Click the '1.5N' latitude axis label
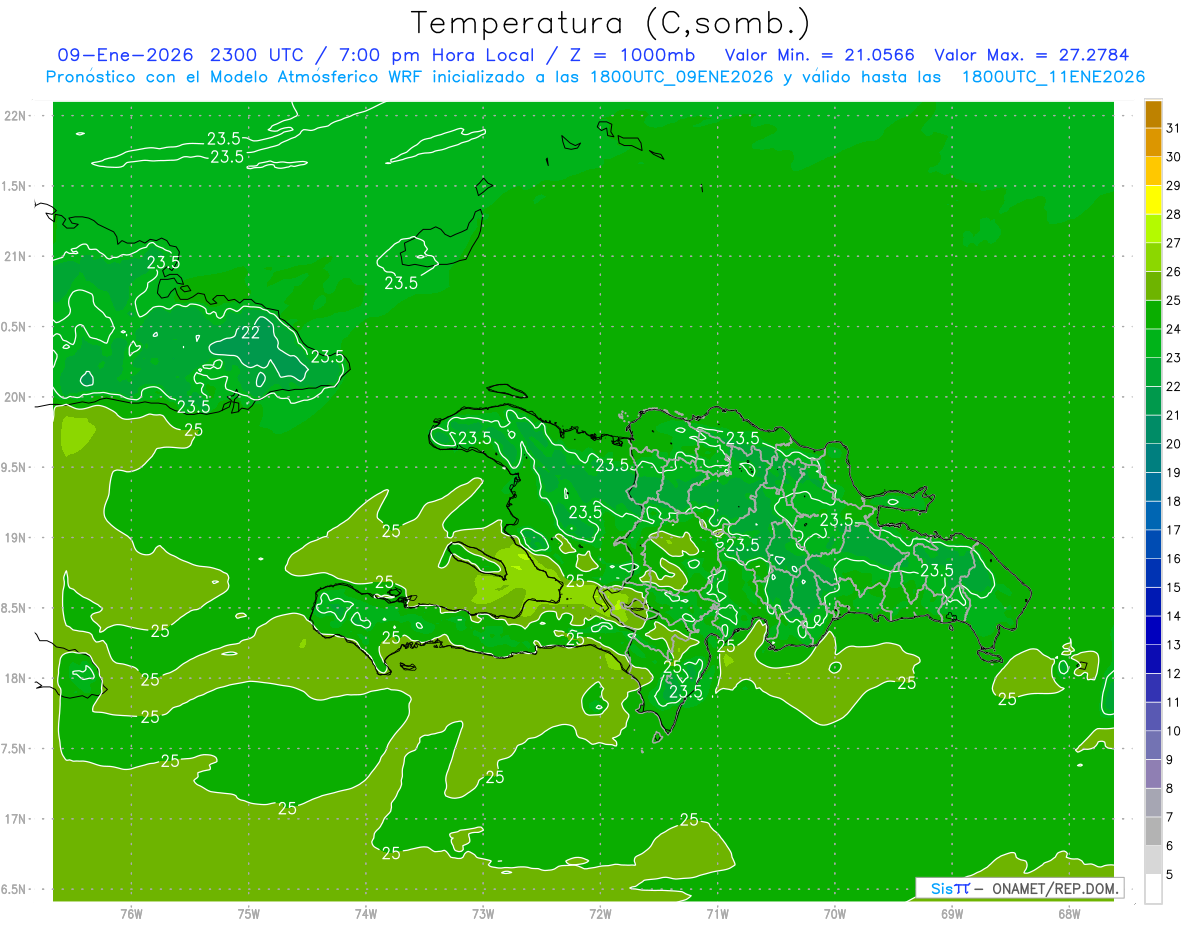The width and height of the screenshot is (1200, 927). [15, 186]
